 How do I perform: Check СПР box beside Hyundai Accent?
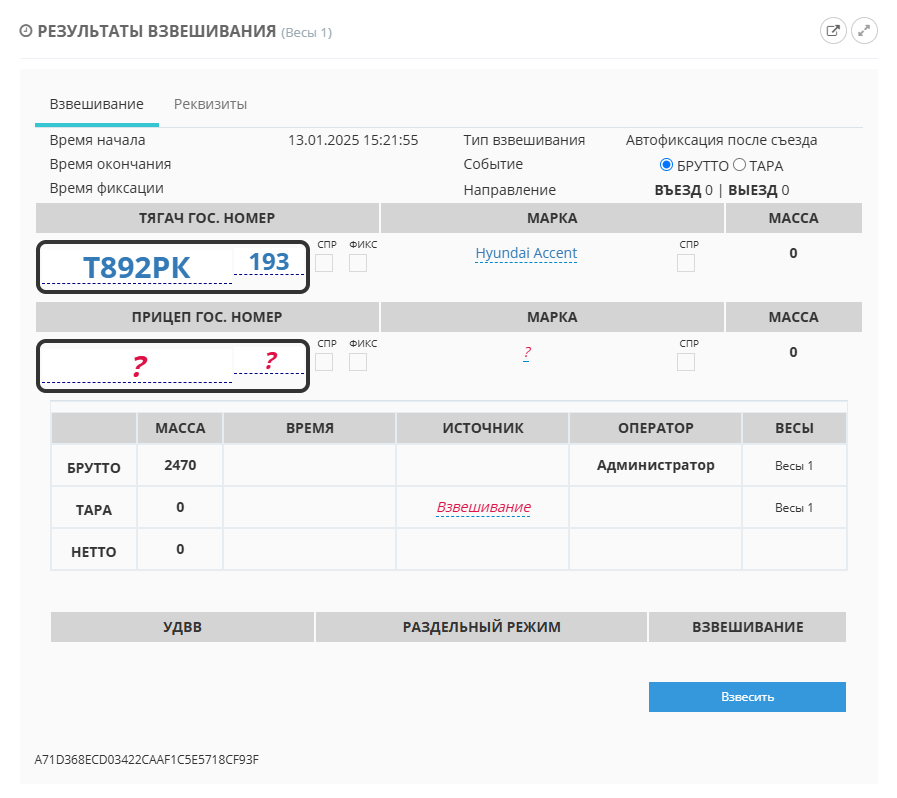click(686, 263)
